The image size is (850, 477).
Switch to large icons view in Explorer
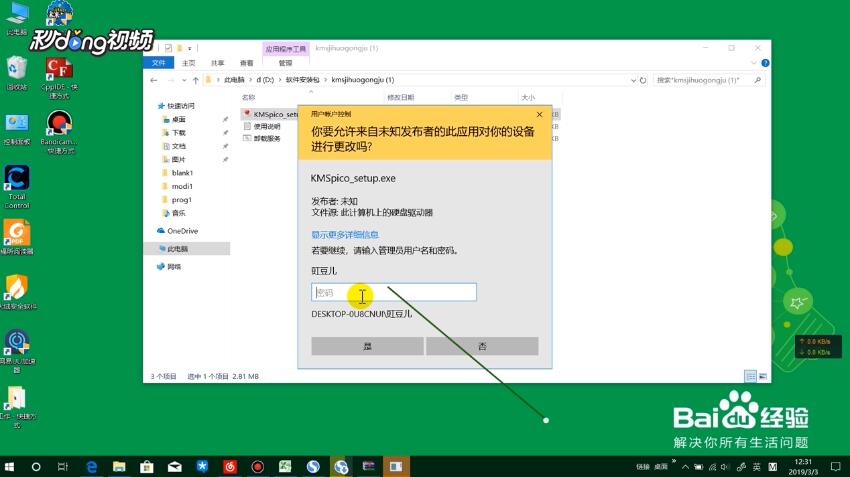764,376
